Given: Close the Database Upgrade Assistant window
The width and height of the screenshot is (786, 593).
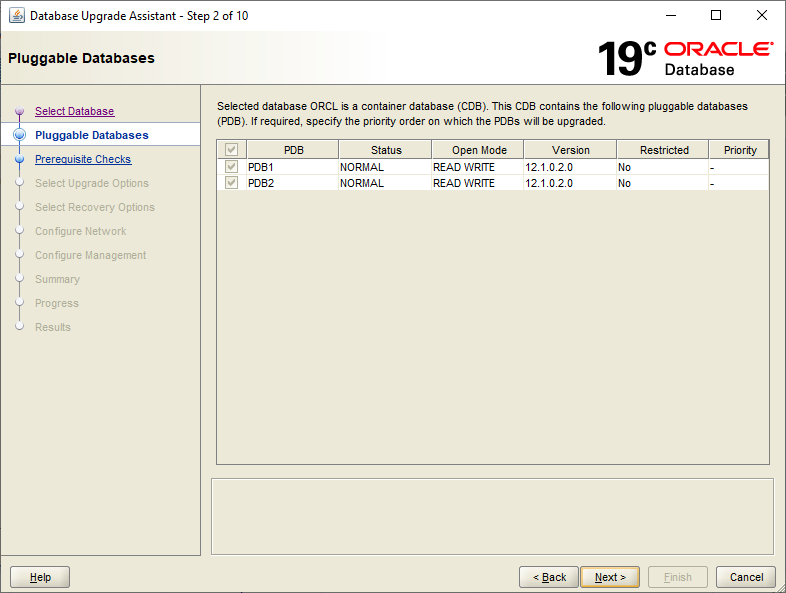Looking at the screenshot, I should pos(761,16).
